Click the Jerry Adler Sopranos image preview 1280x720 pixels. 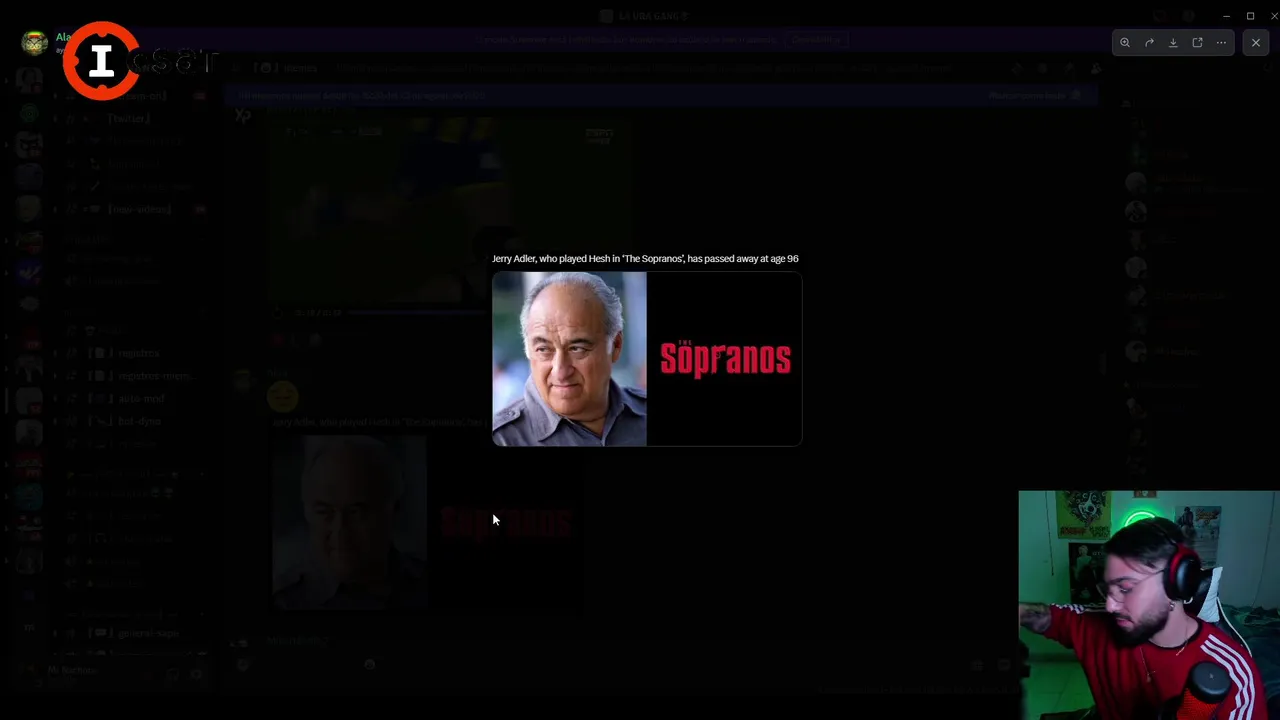pyautogui.click(x=647, y=359)
